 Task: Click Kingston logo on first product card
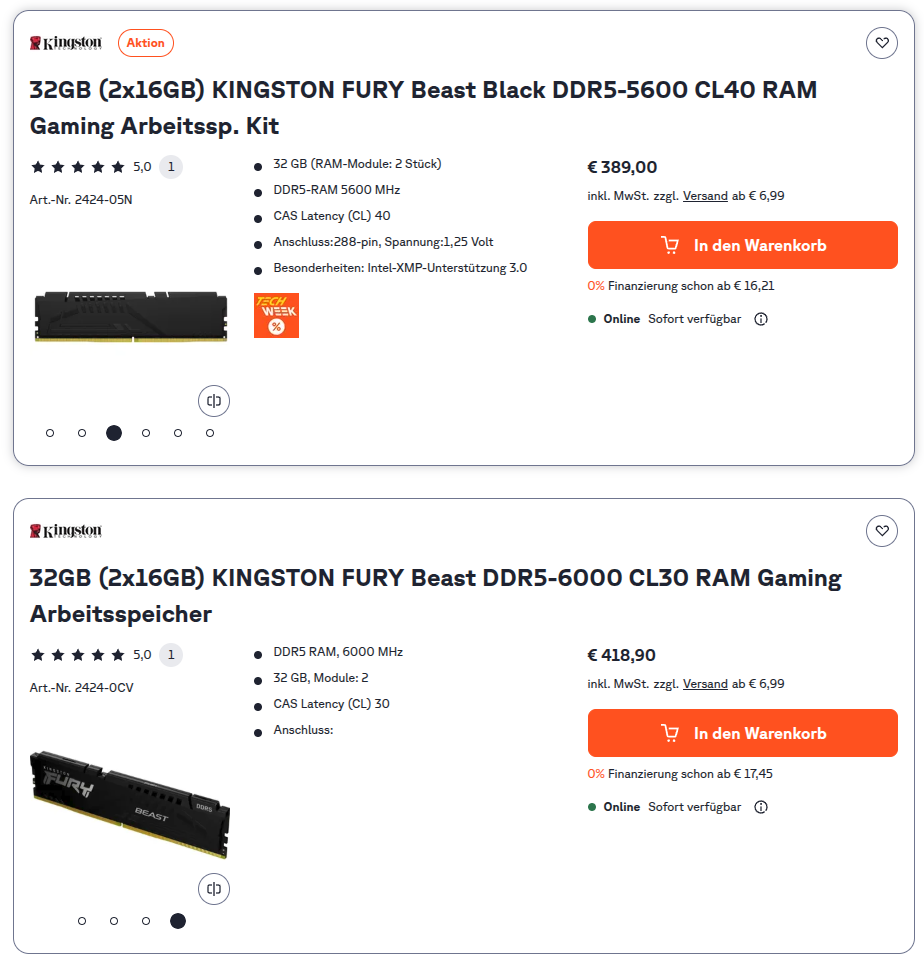[66, 43]
